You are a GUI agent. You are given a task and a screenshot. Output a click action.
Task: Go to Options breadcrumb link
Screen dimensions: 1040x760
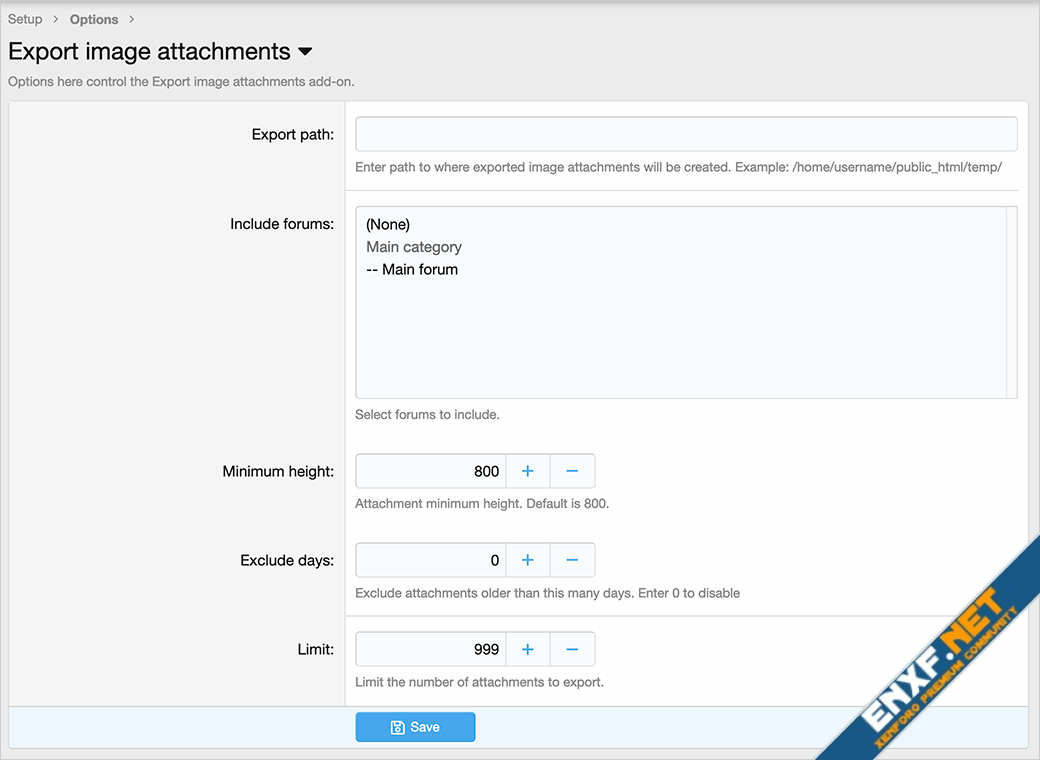coord(94,19)
